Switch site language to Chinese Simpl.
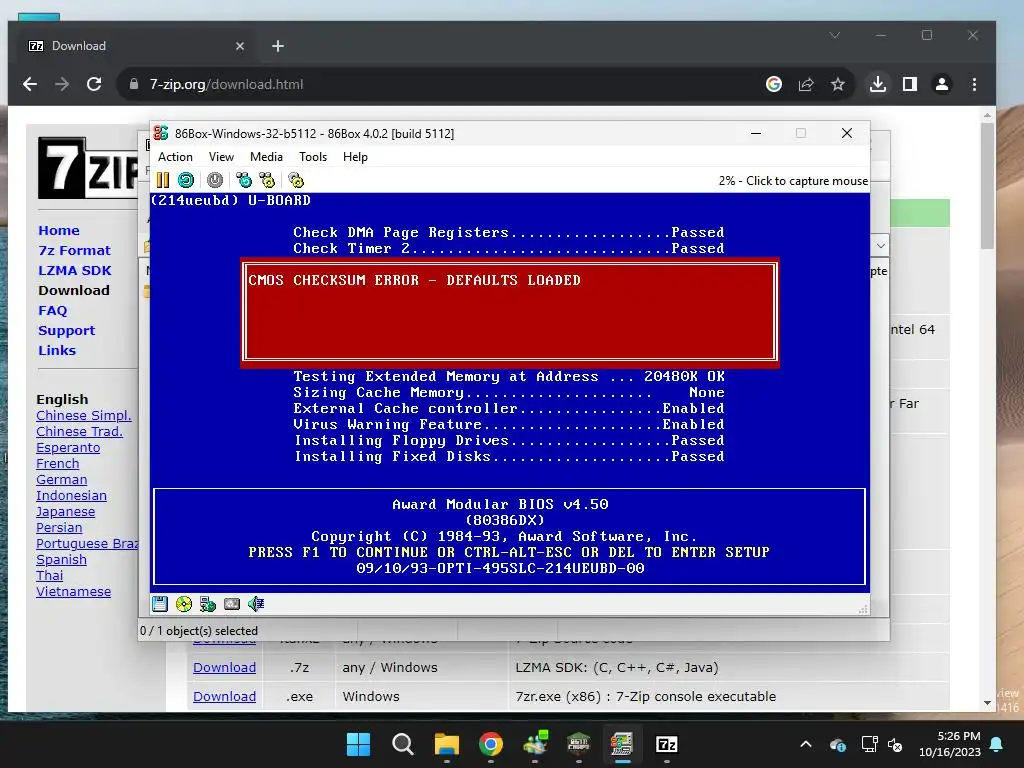The image size is (1024, 768). (x=84, y=415)
